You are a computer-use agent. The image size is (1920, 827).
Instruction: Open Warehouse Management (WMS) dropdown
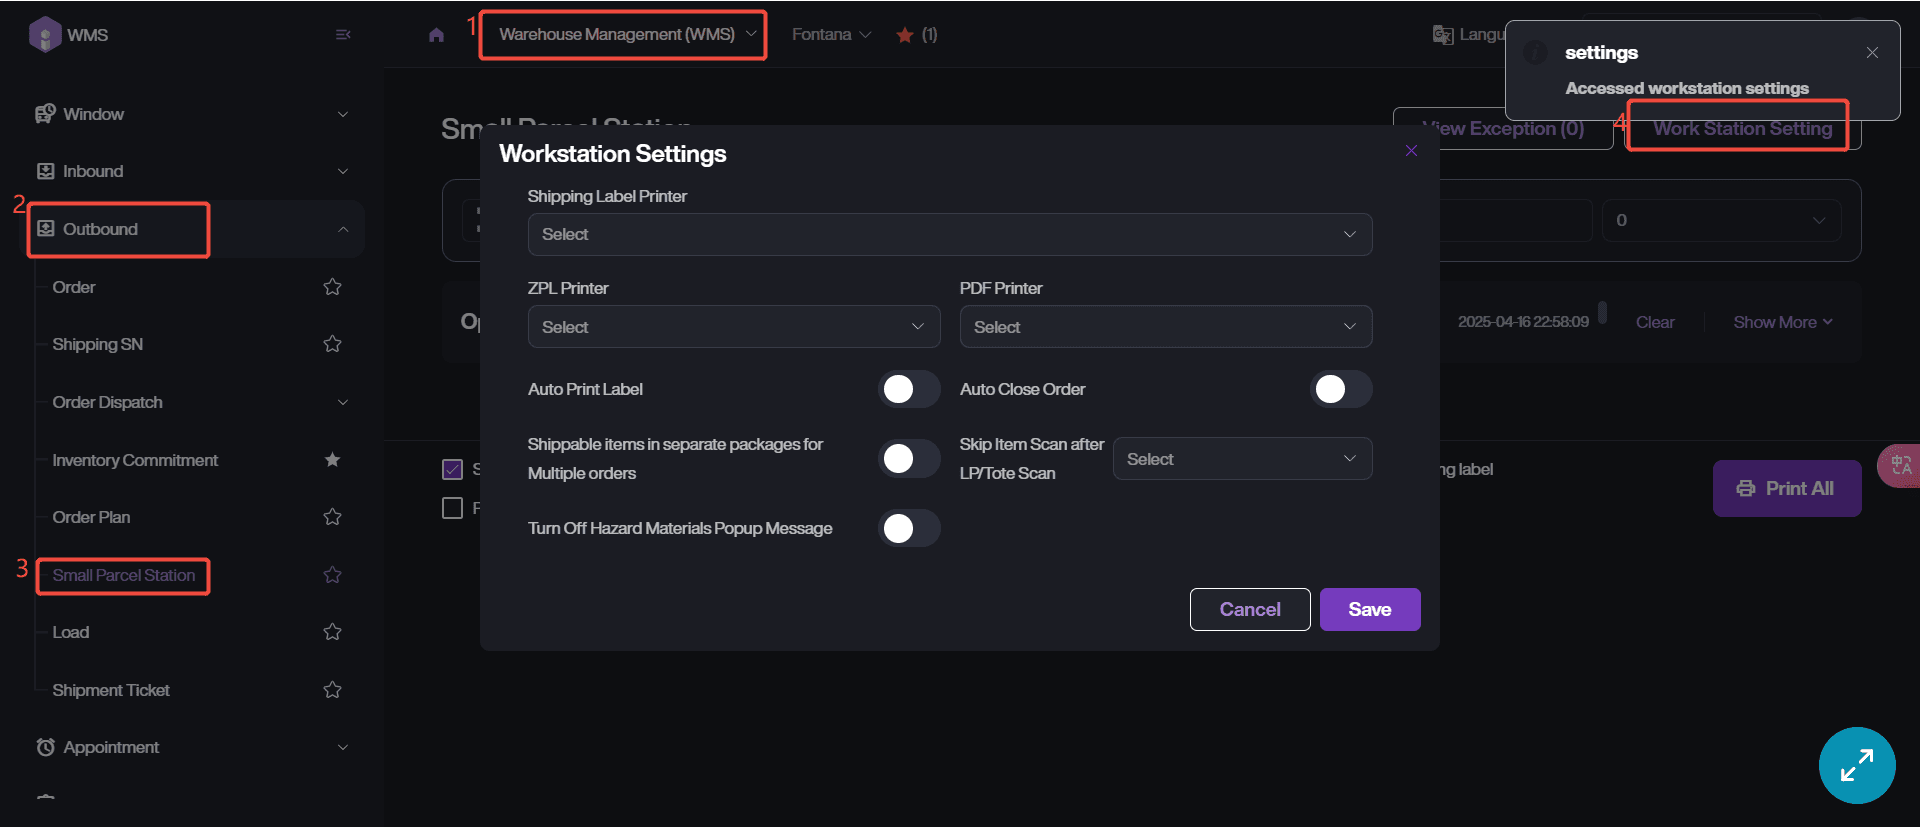pyautogui.click(x=627, y=35)
